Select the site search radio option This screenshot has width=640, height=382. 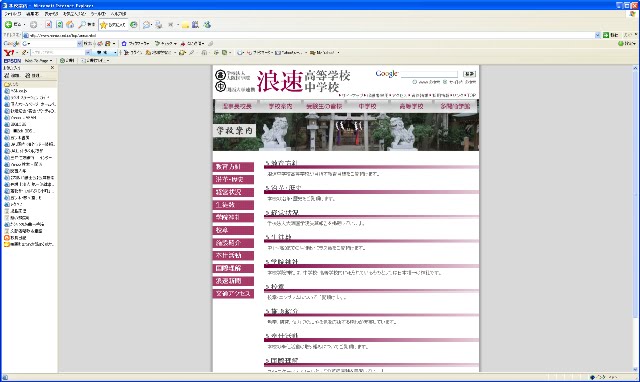(x=445, y=82)
